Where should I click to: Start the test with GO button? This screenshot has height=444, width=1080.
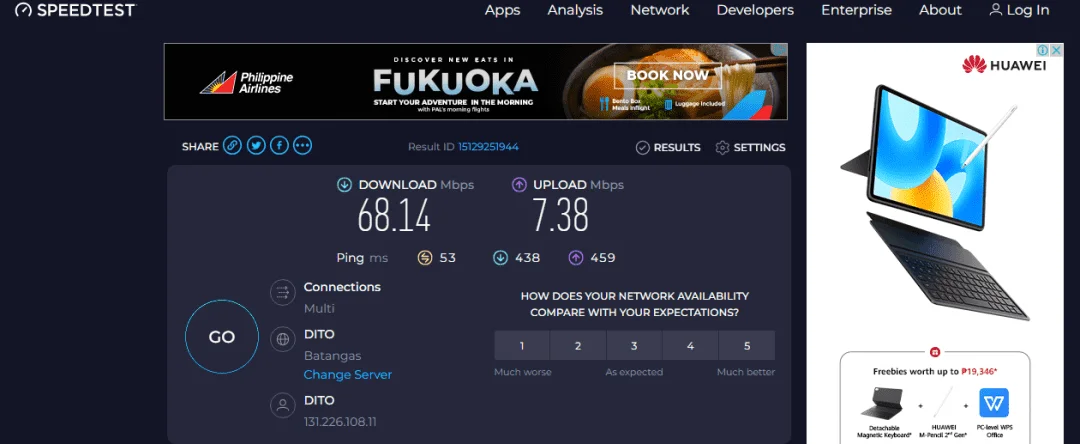[222, 337]
